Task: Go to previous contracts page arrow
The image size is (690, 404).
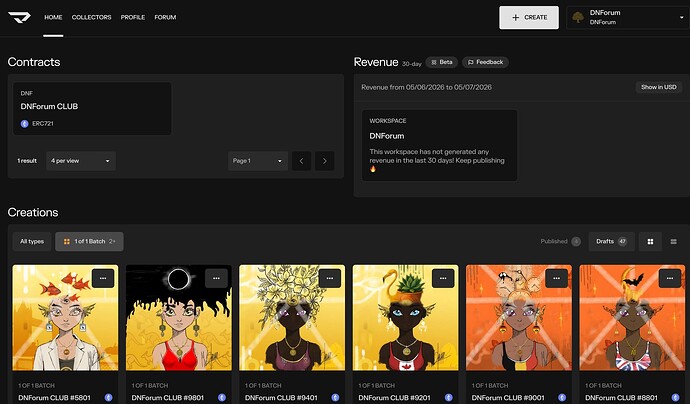Action: [x=301, y=161]
